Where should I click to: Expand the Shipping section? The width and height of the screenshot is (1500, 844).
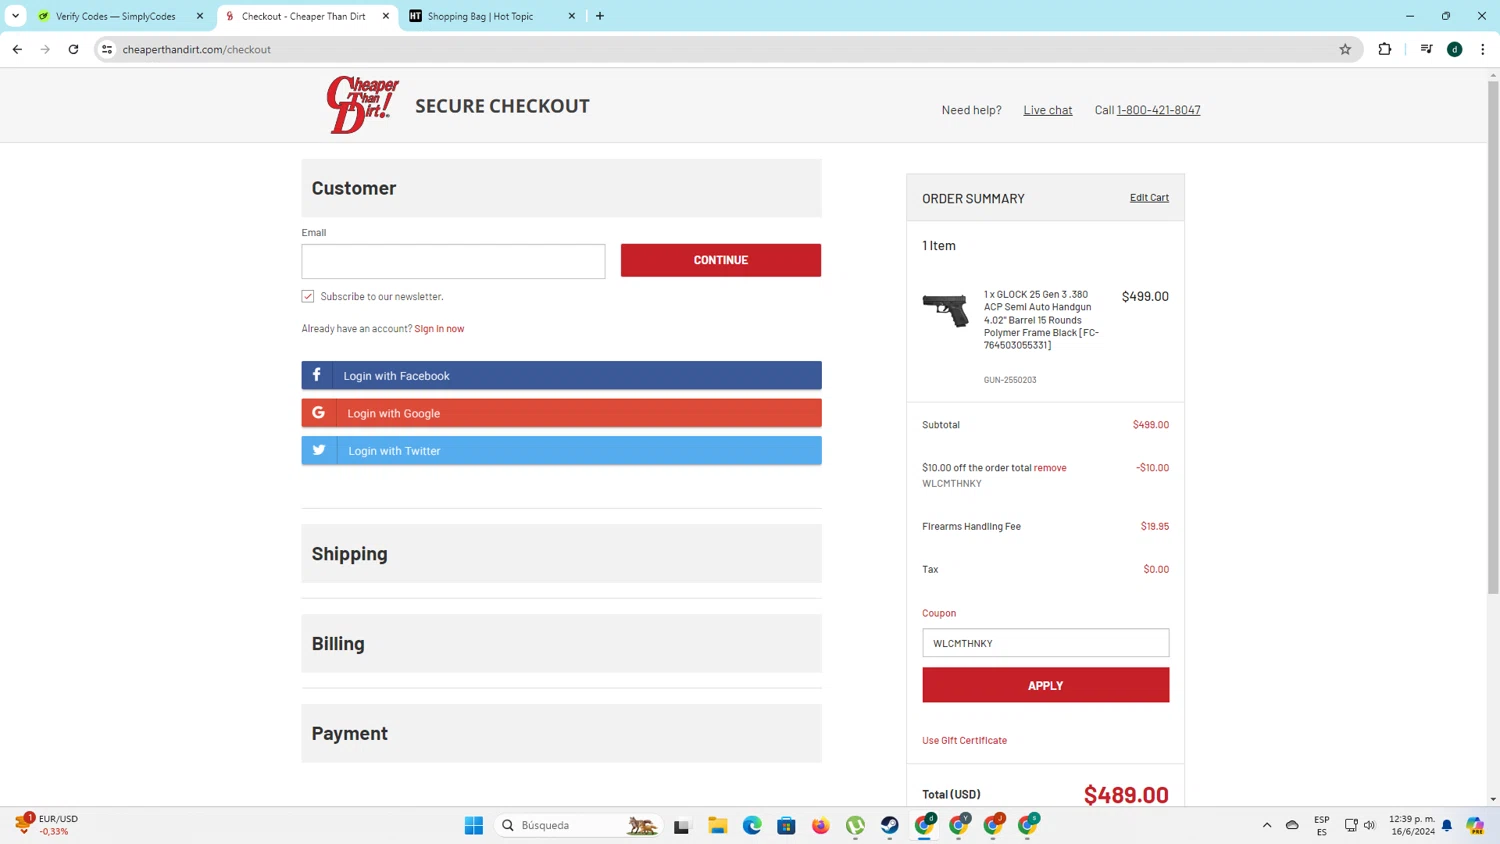(562, 553)
